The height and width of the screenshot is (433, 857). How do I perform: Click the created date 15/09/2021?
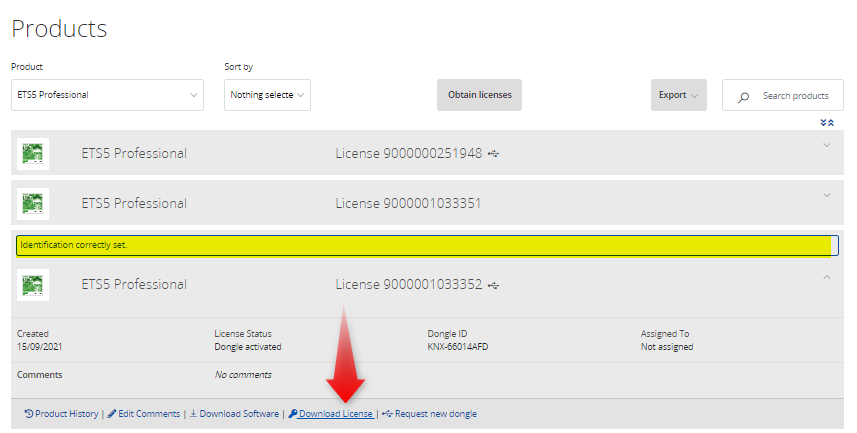click(x=39, y=347)
